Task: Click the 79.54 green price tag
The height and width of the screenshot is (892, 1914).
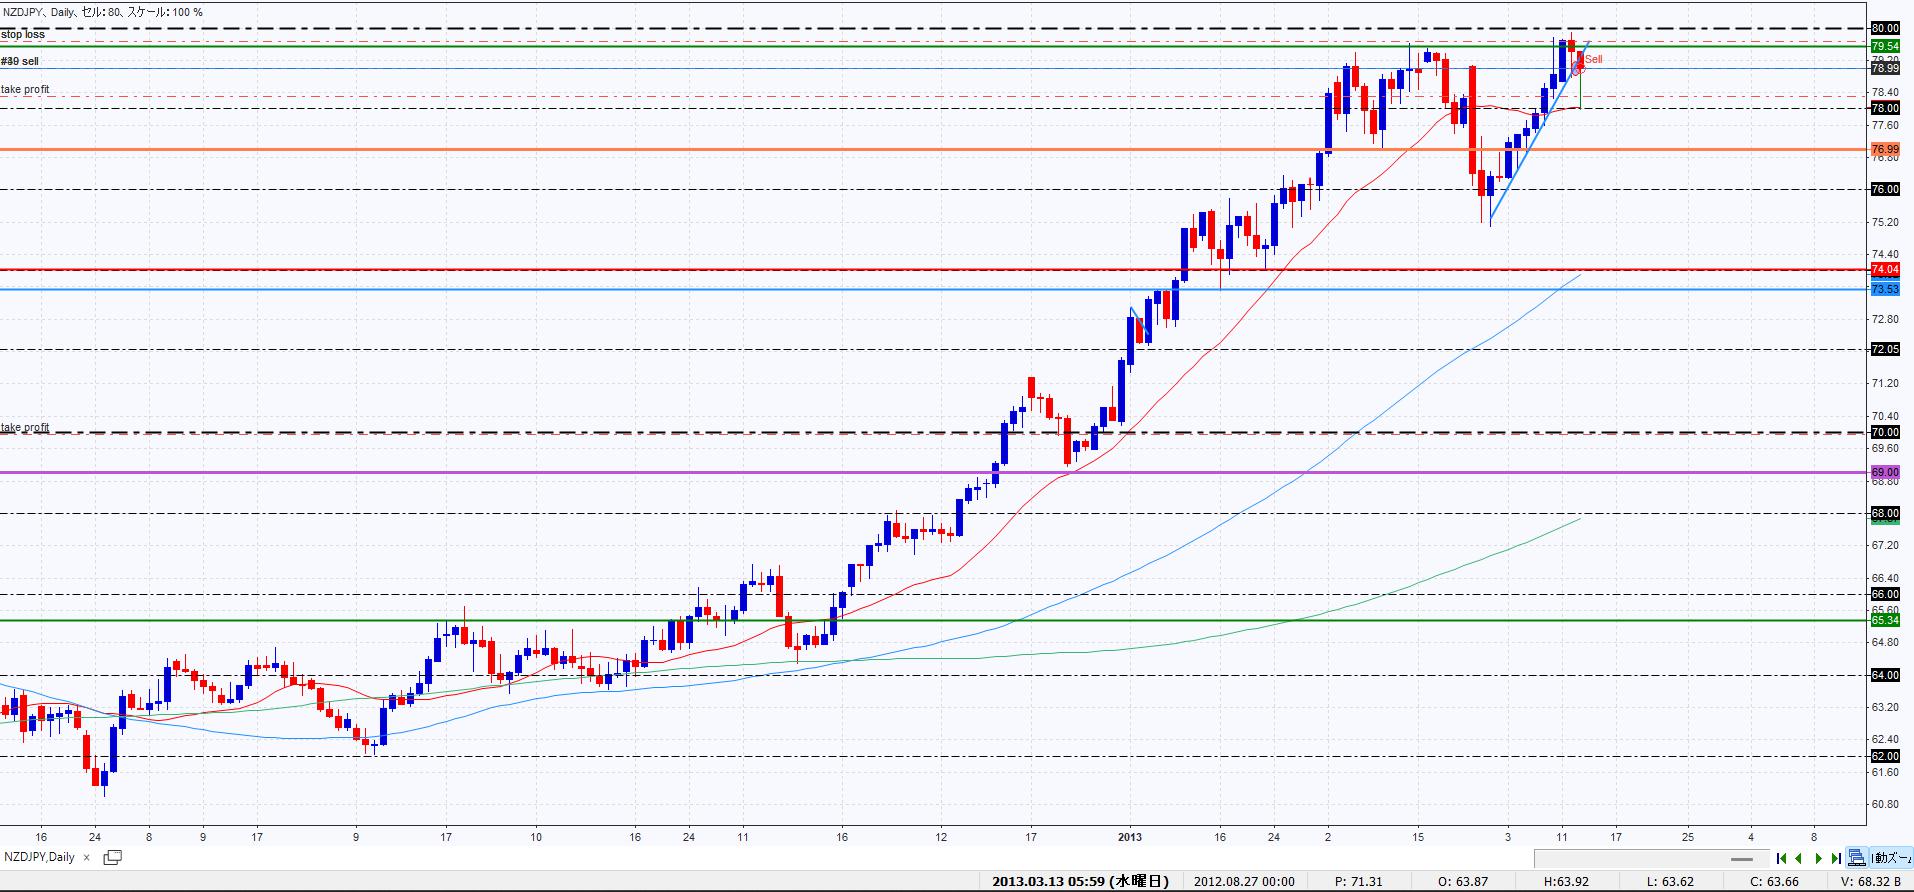Action: point(1884,46)
